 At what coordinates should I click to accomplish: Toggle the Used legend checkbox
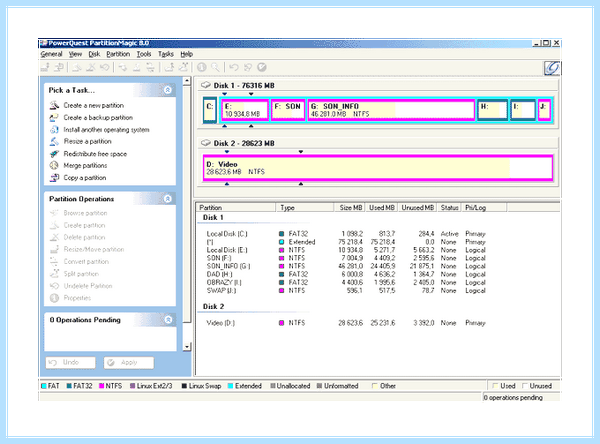pyautogui.click(x=496, y=385)
